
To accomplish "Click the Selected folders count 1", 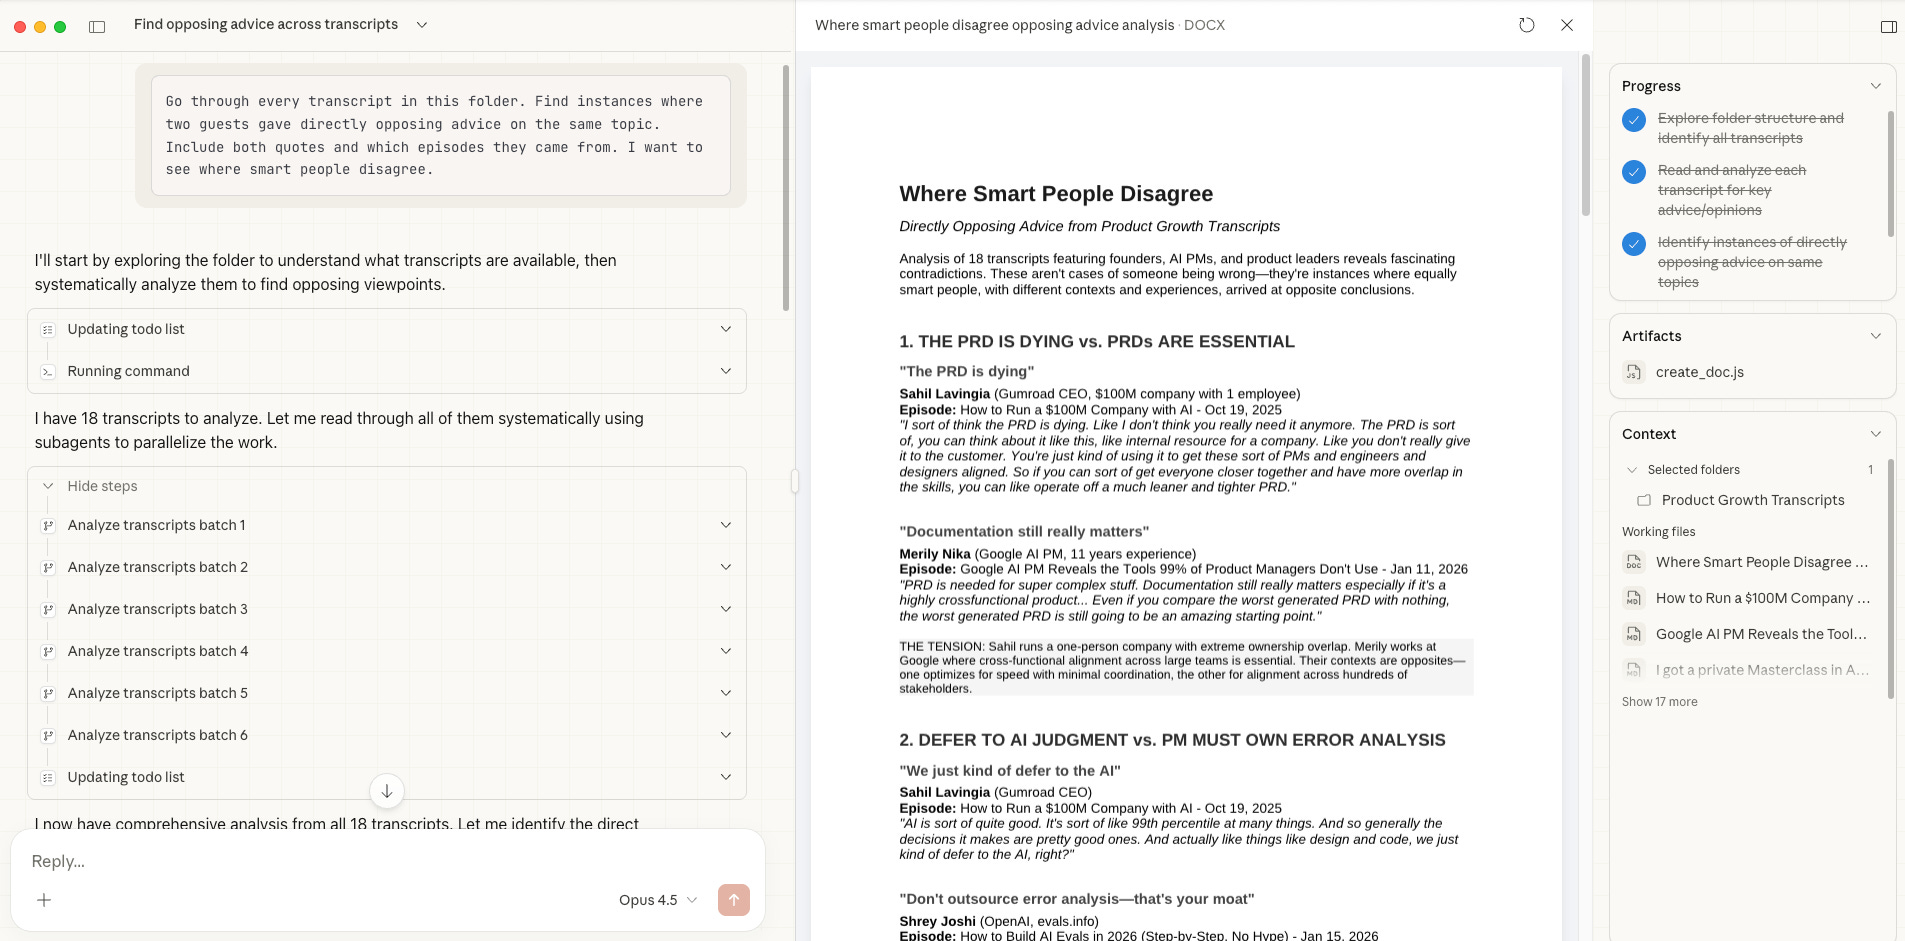I will coord(1870,470).
